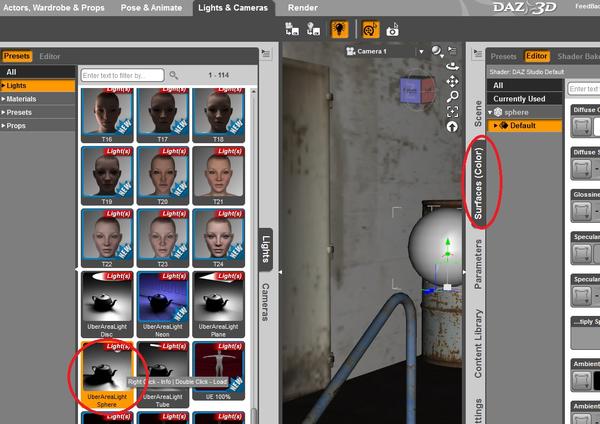The image size is (600, 424).
Task: Select Currently Used in surfaces list
Action: (525, 99)
